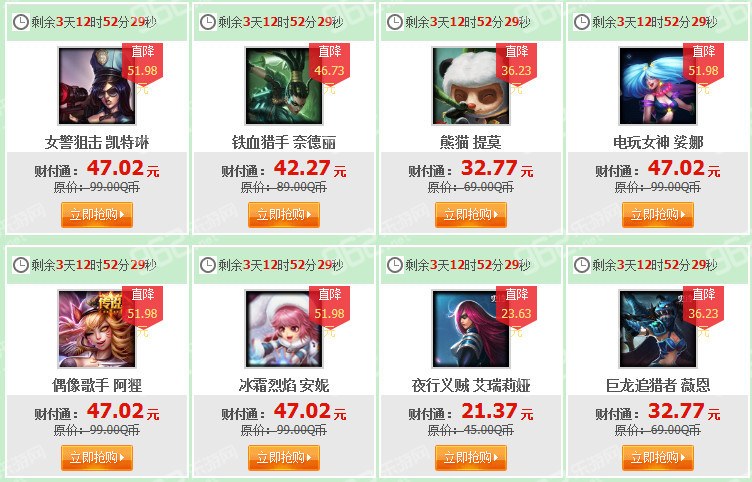The height and width of the screenshot is (482, 752).
Task: Click 立即抢购 under 夜行义贼 艾瑞莉娅
Action: pos(471,458)
